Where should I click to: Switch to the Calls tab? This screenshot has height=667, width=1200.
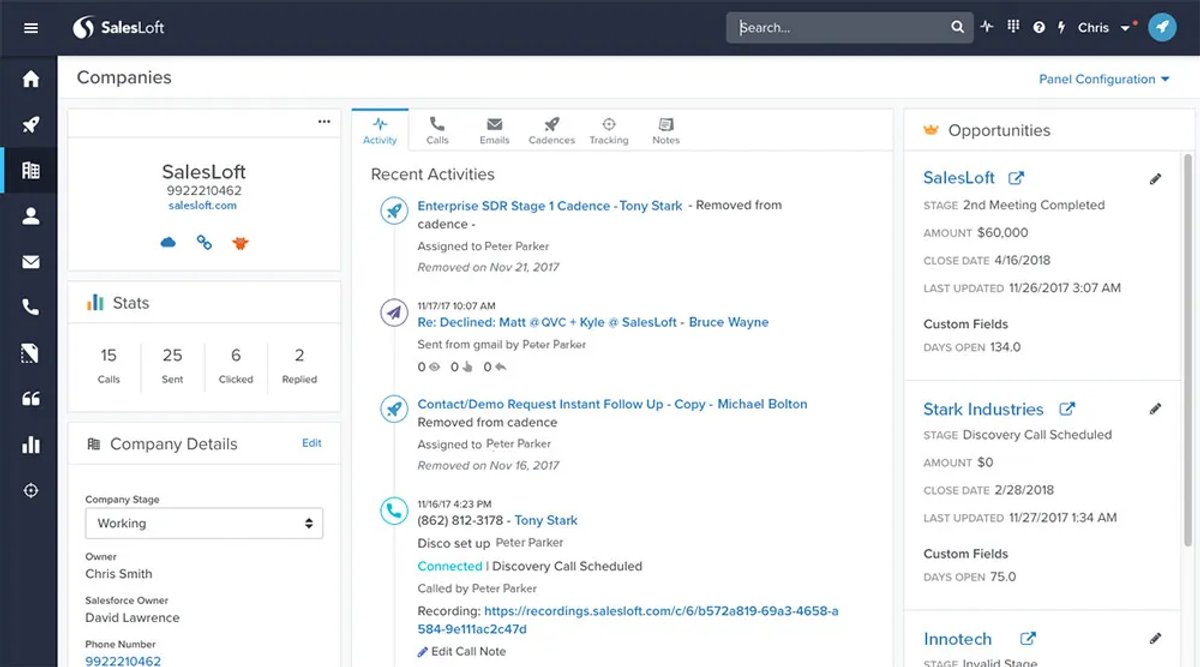[437, 130]
